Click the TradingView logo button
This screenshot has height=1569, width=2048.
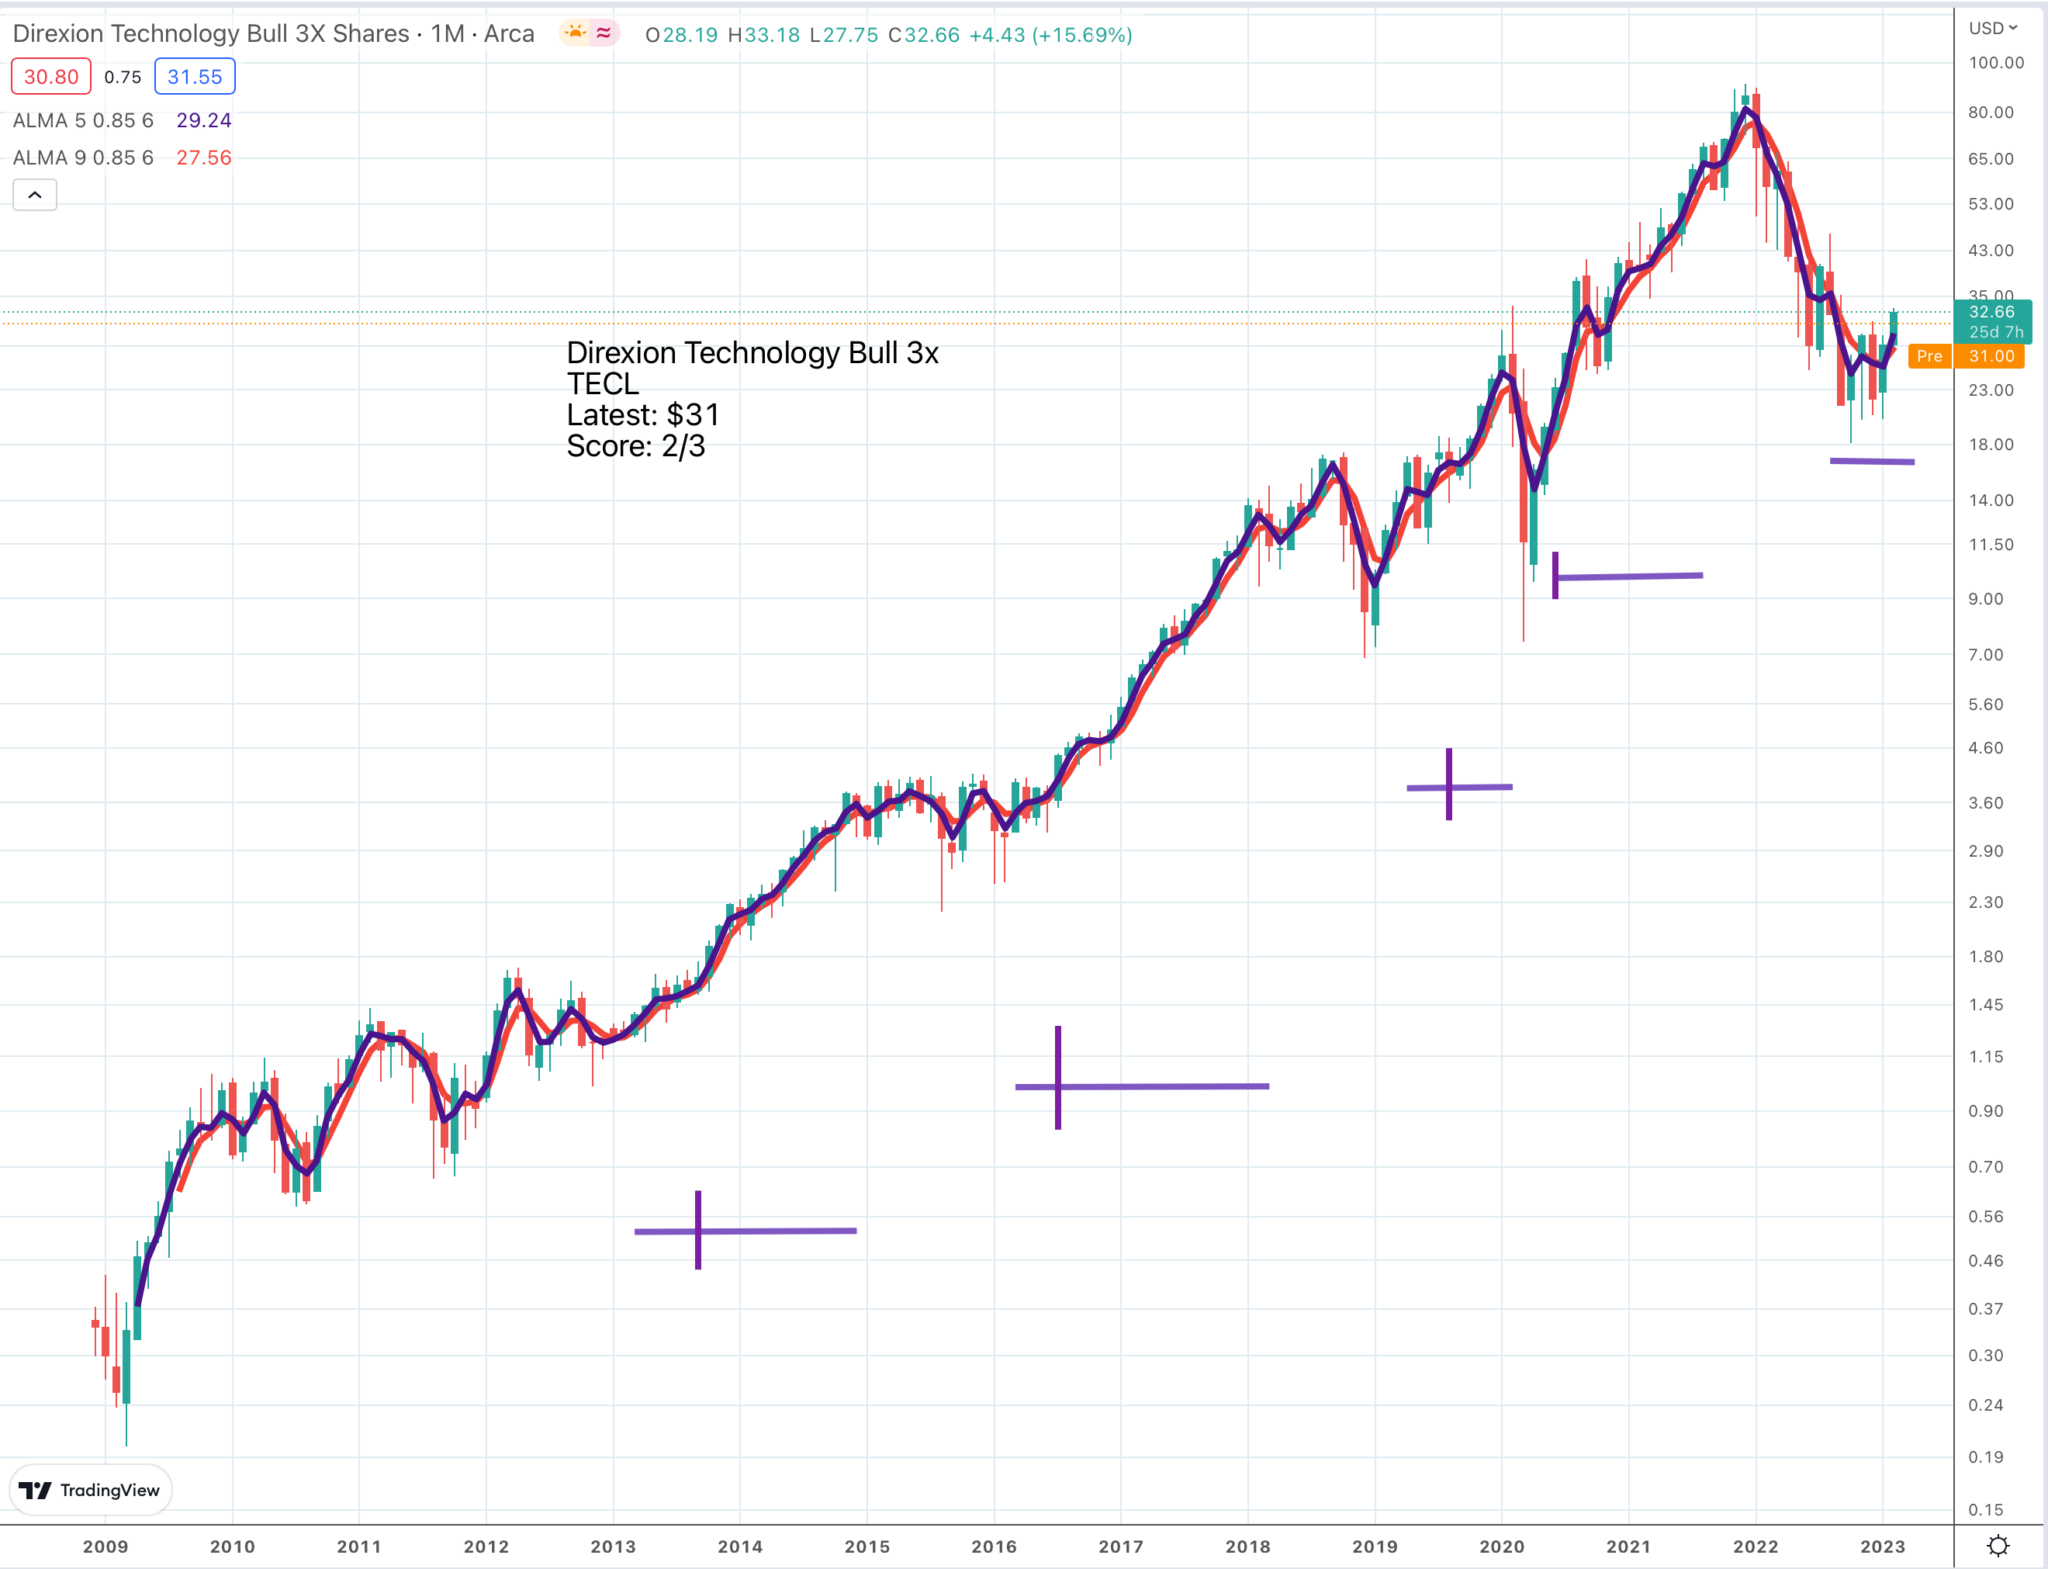coord(91,1490)
